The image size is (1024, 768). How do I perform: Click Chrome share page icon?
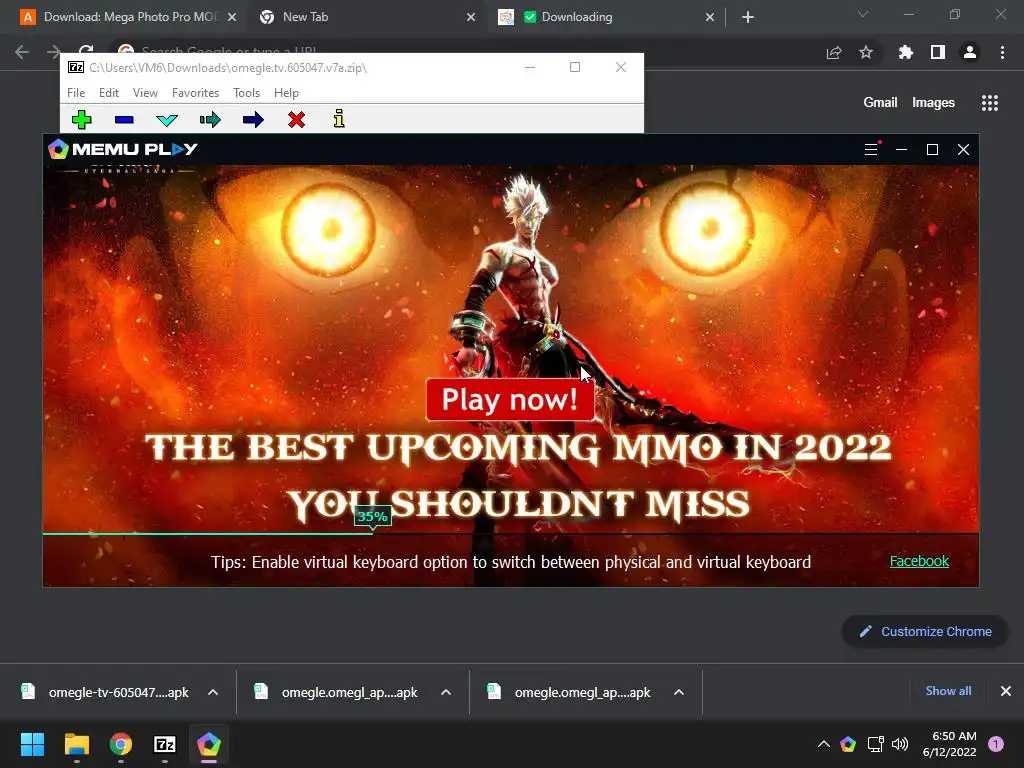[834, 52]
